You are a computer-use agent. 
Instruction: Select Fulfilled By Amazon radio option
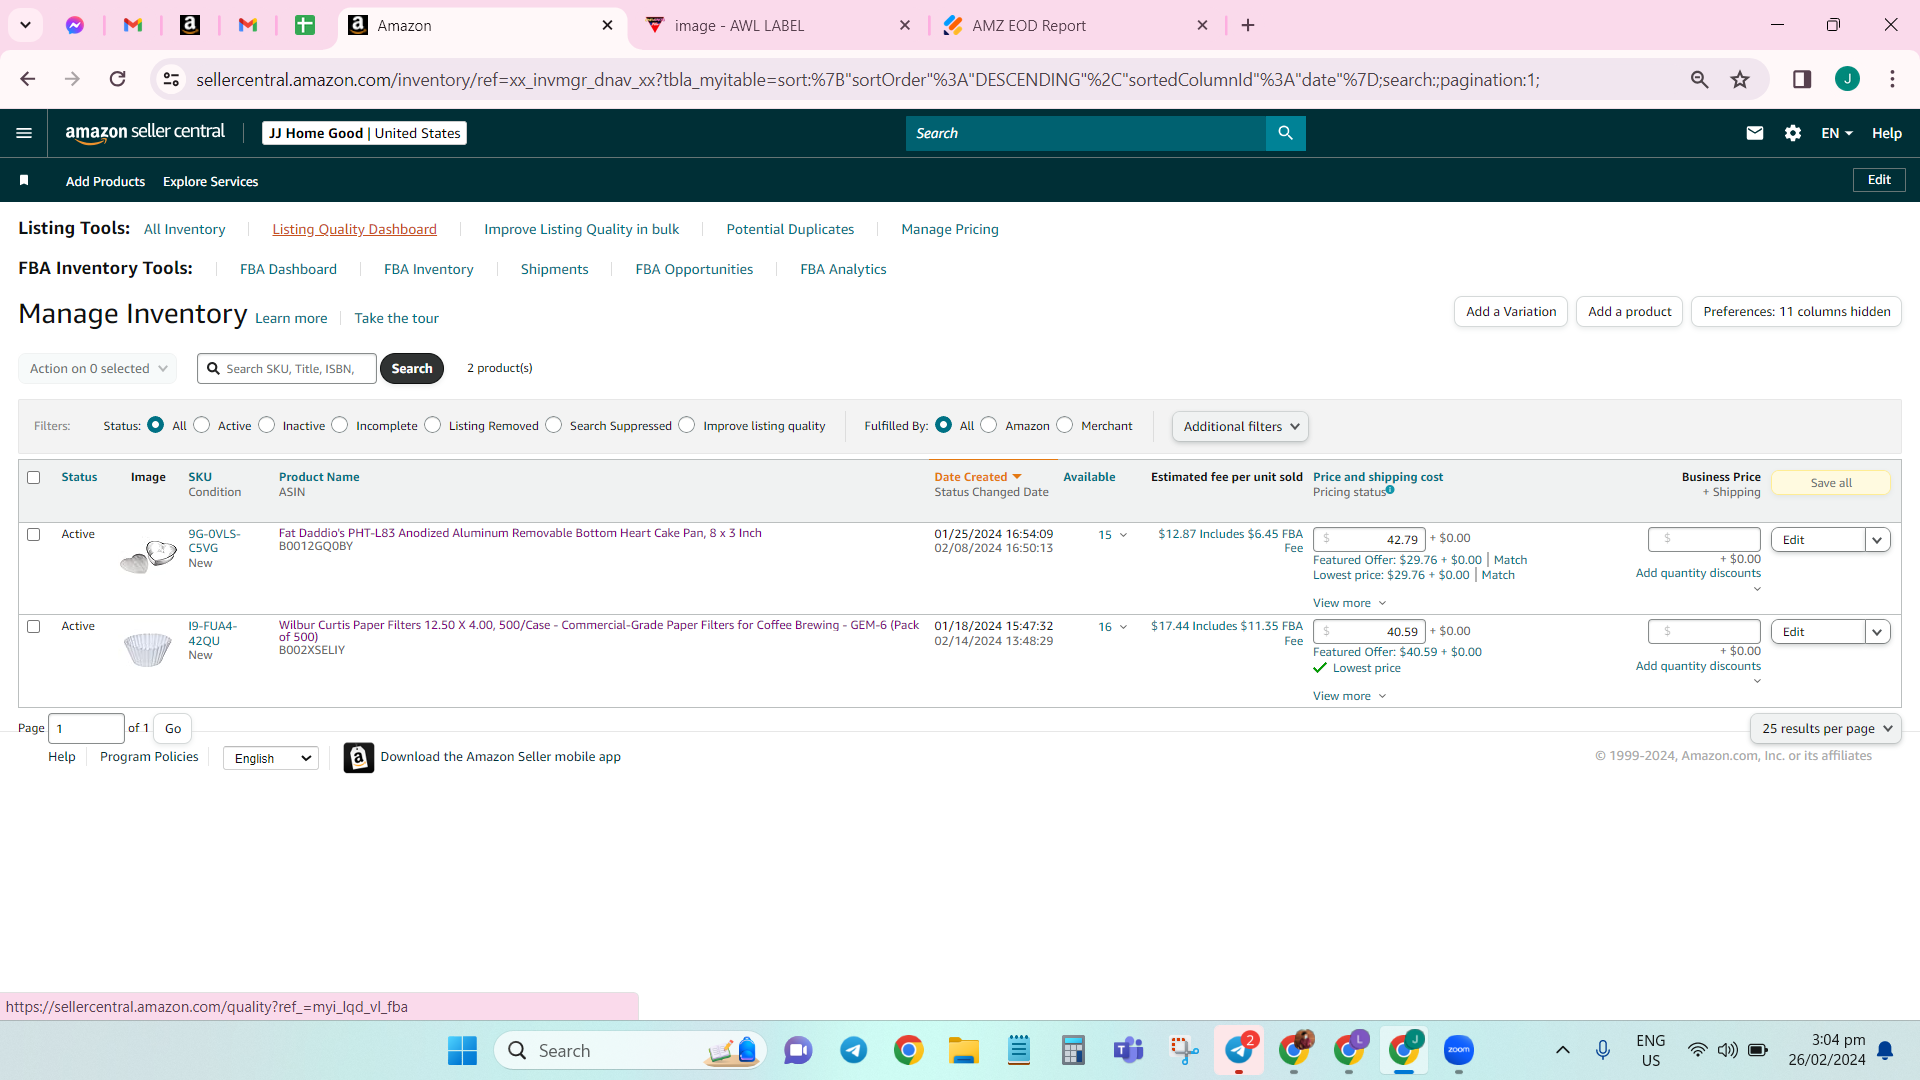pyautogui.click(x=989, y=425)
